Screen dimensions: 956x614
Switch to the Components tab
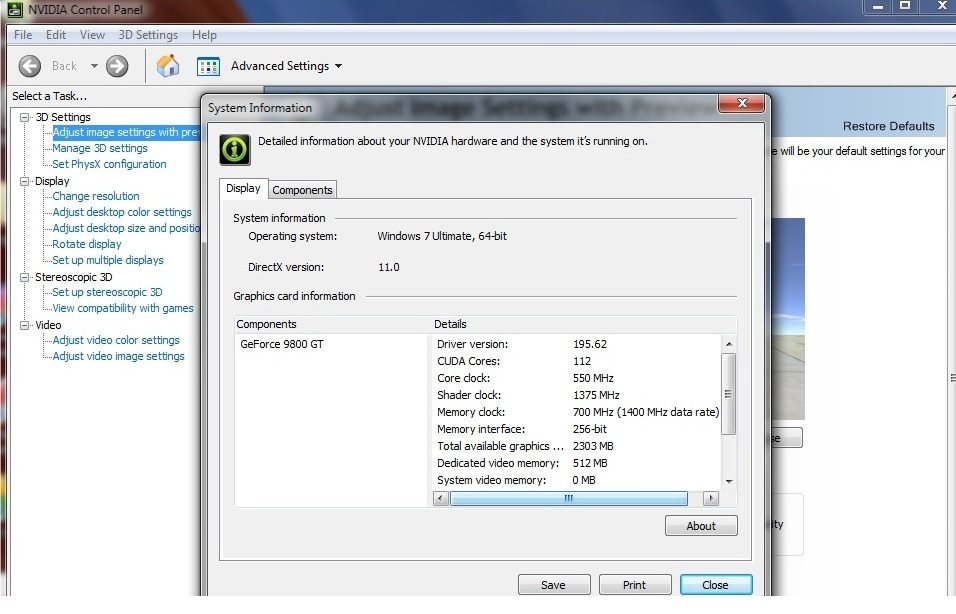[302, 190]
